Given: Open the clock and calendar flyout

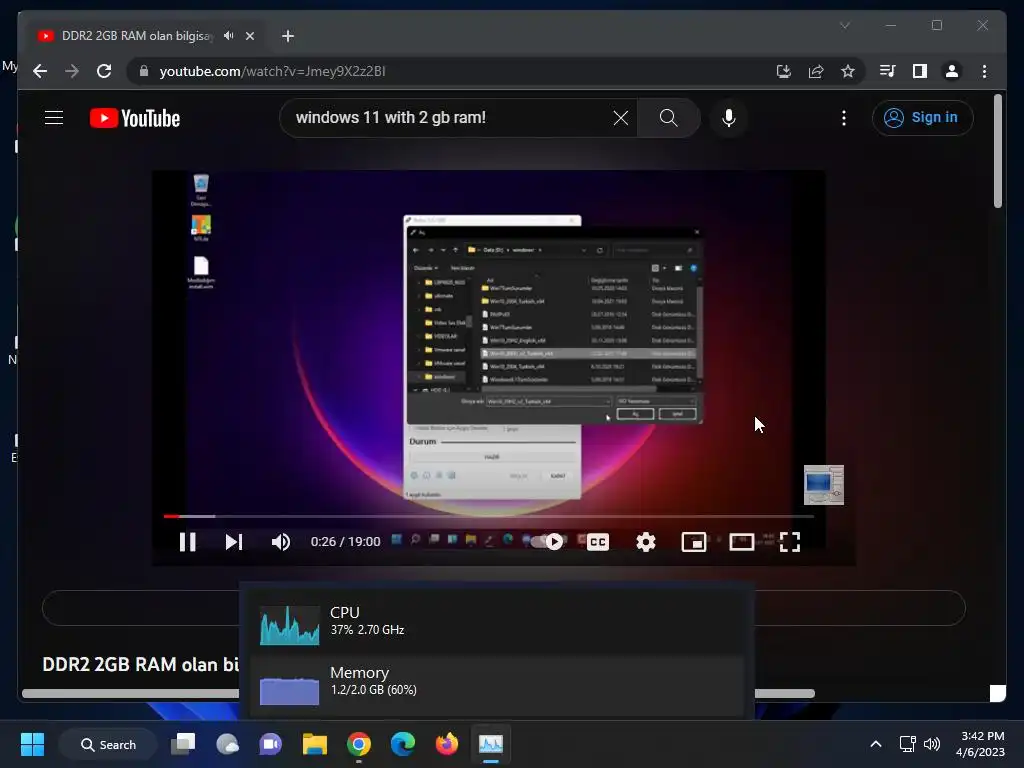Looking at the screenshot, I should [980, 744].
